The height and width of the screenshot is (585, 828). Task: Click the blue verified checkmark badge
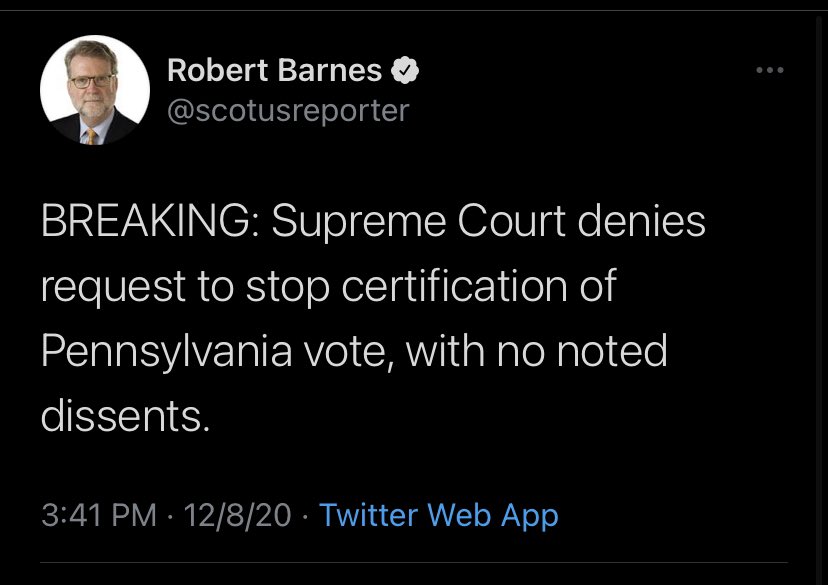tap(405, 70)
